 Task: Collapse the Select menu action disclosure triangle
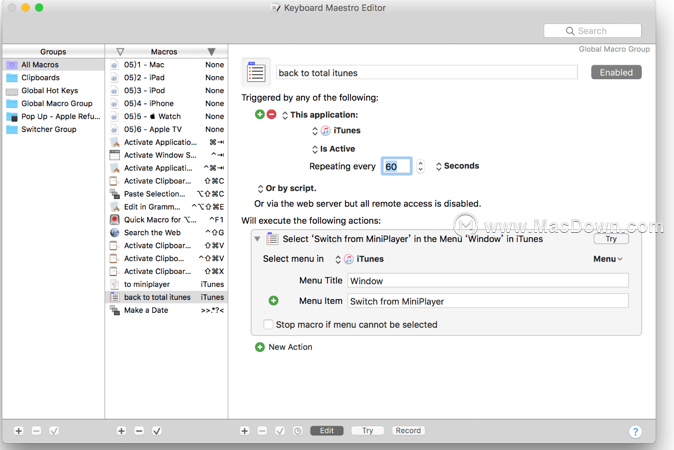pyautogui.click(x=257, y=239)
